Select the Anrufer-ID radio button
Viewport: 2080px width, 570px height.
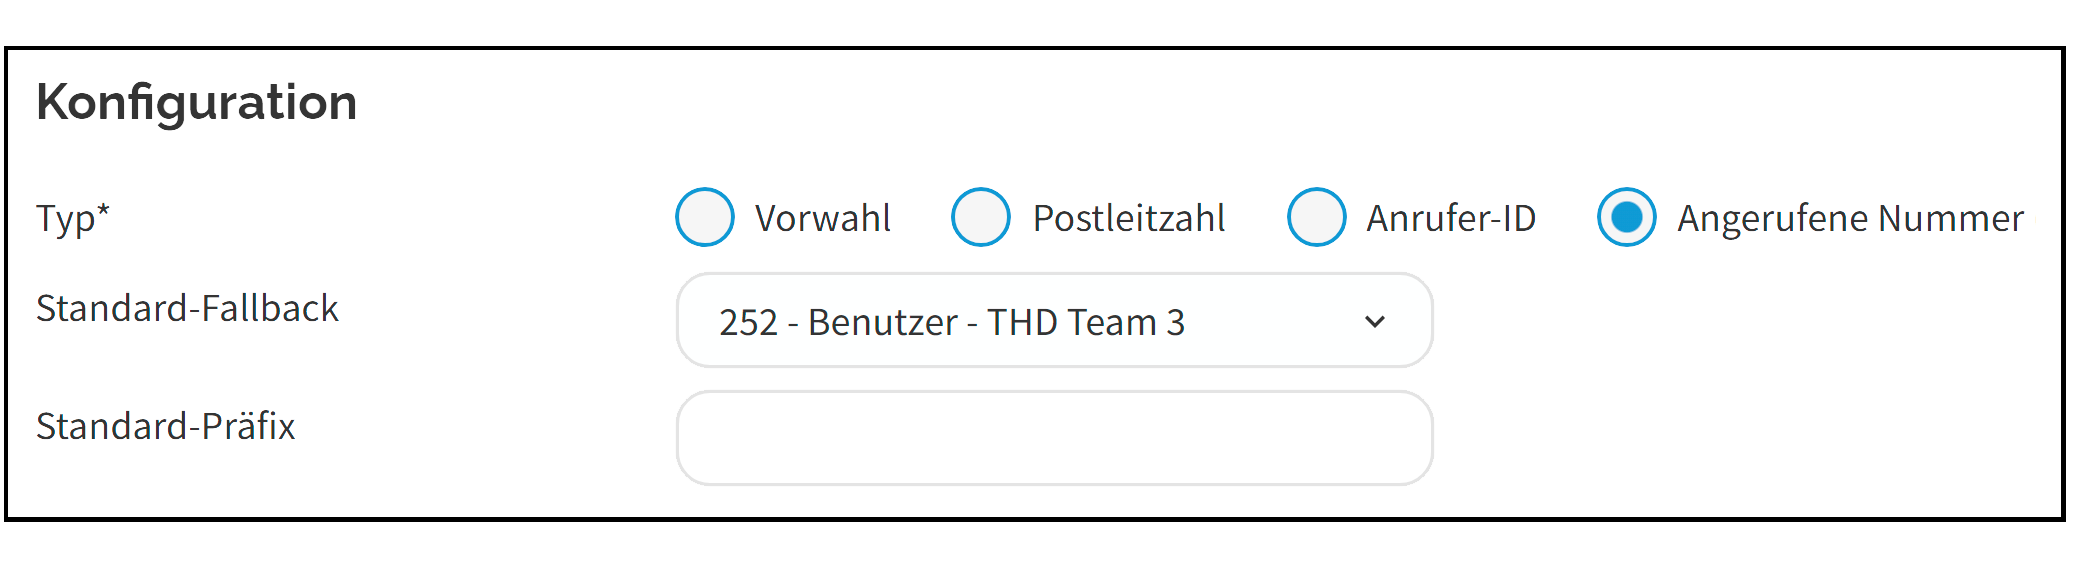point(1317,217)
